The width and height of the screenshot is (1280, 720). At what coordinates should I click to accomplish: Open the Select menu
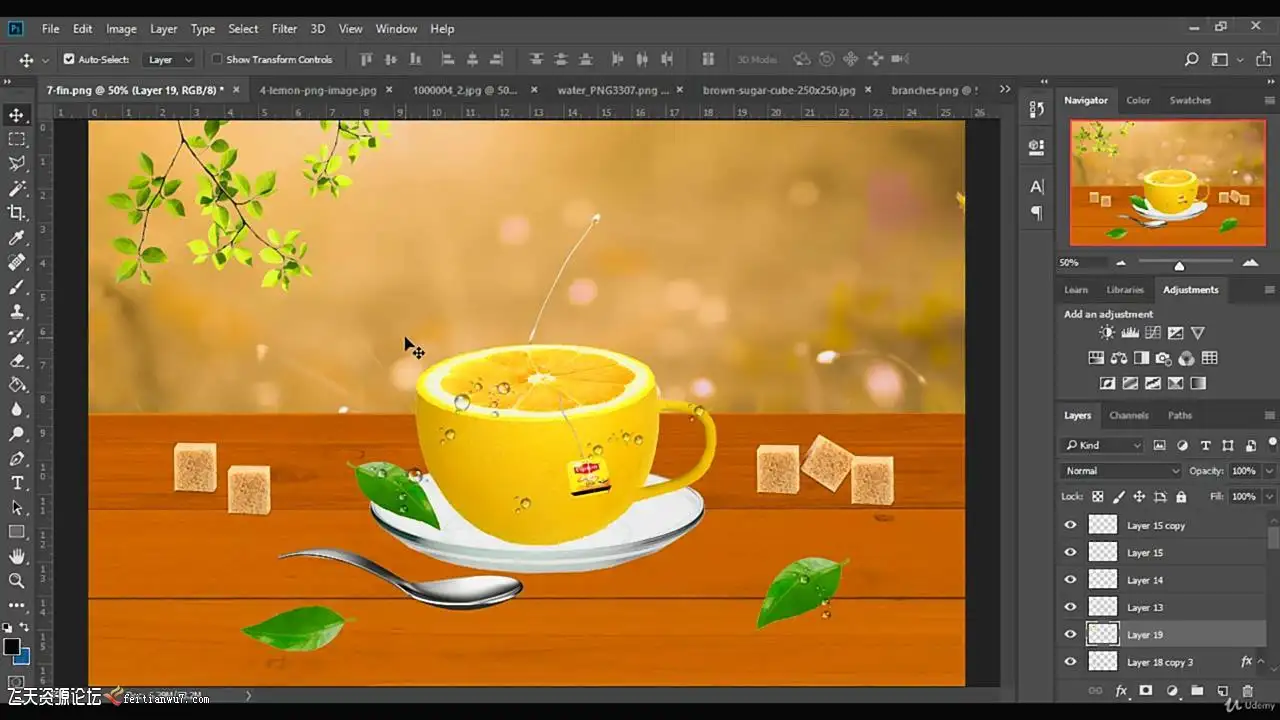pos(243,29)
